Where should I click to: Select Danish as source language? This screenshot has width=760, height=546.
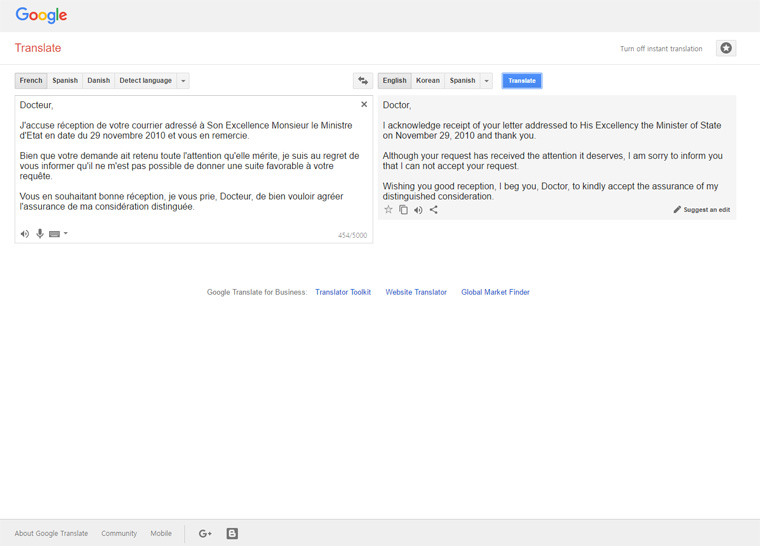98,80
